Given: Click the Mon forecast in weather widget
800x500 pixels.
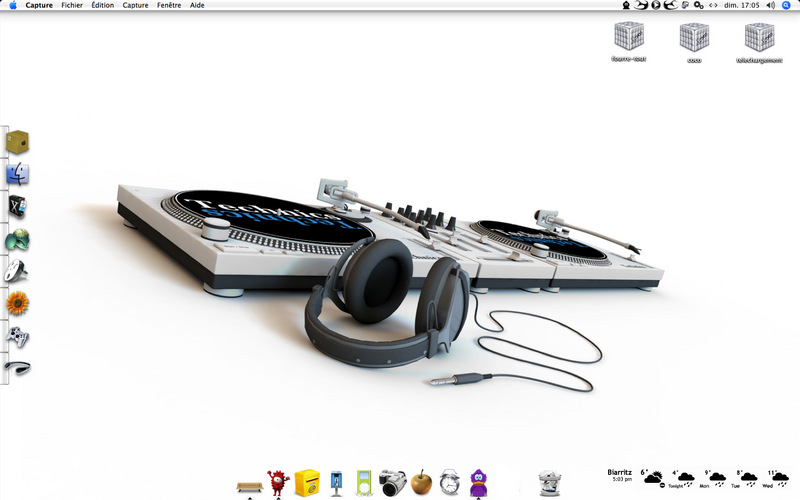Looking at the screenshot, I should (x=714, y=479).
